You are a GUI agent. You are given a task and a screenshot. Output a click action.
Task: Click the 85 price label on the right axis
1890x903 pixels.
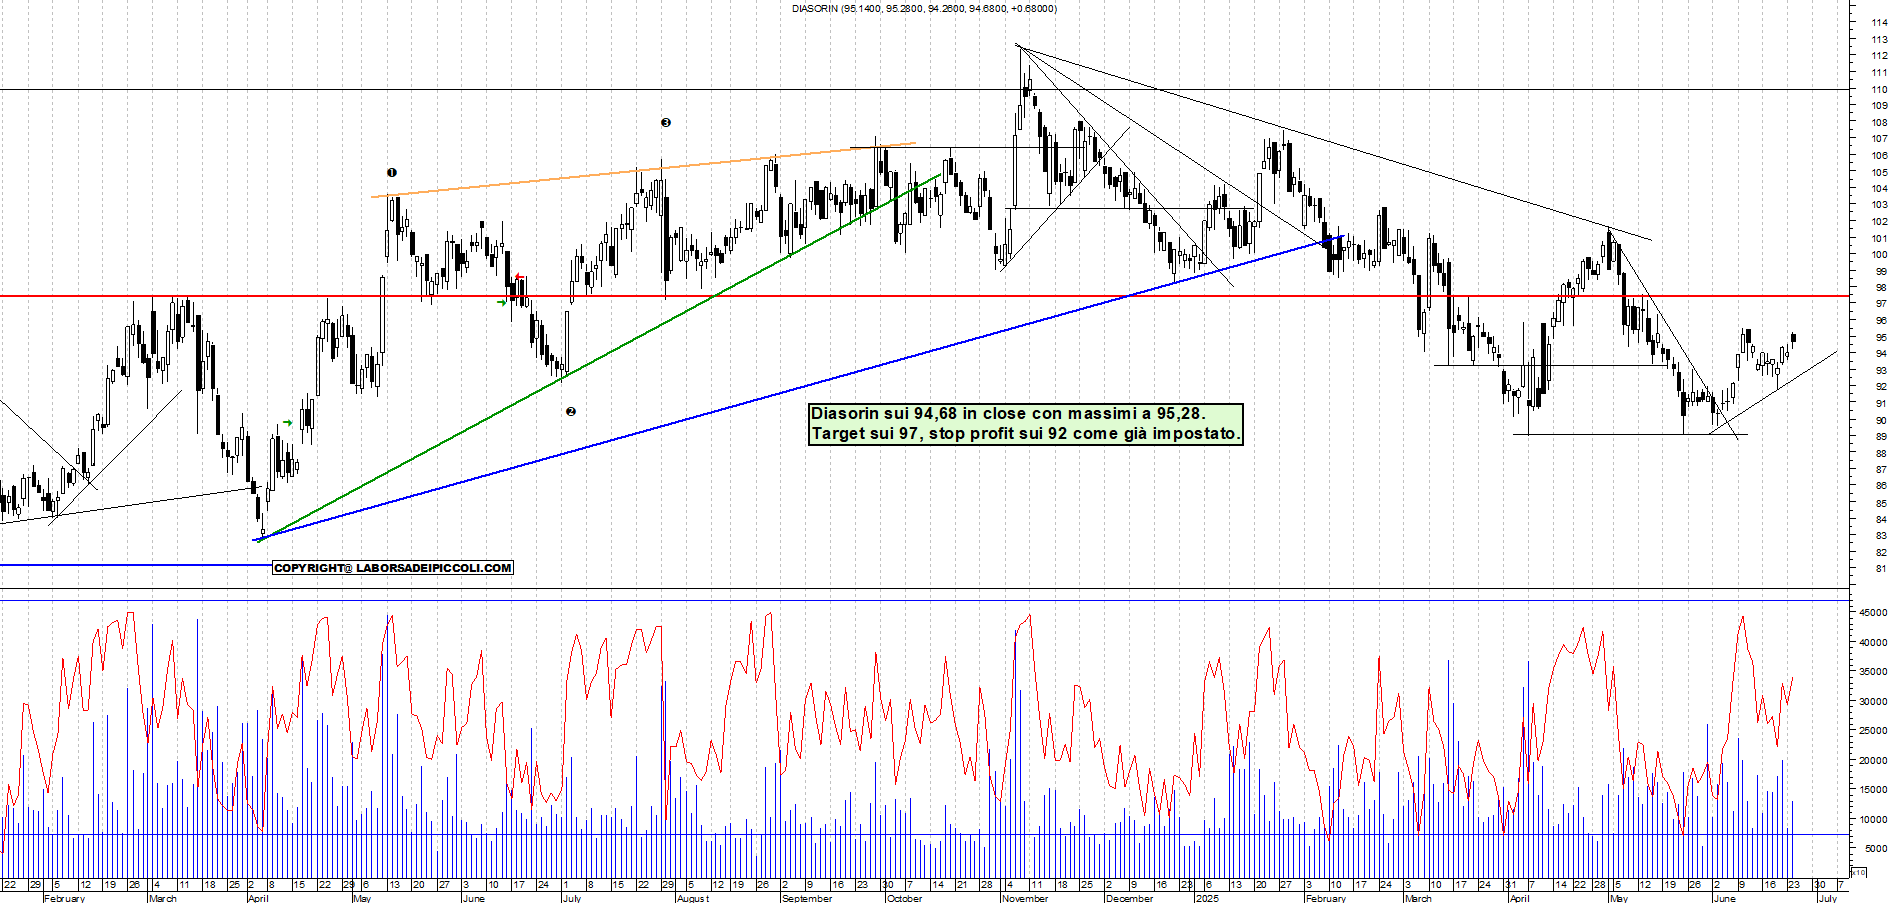[1881, 503]
